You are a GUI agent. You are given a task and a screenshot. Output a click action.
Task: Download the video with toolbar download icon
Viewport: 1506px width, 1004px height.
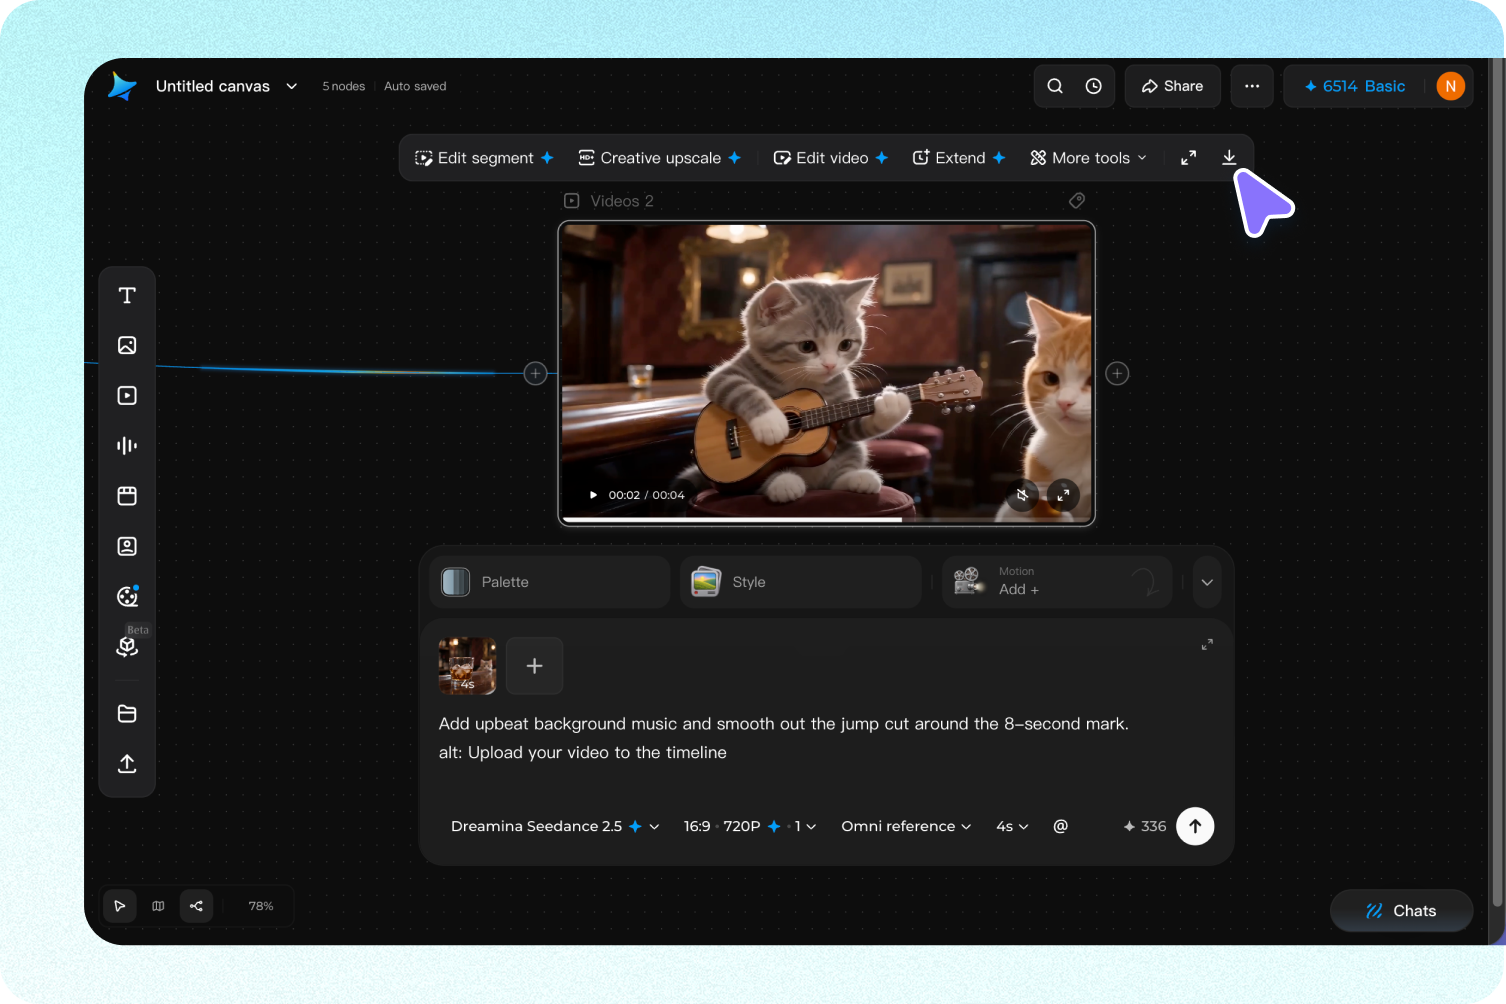coord(1229,158)
